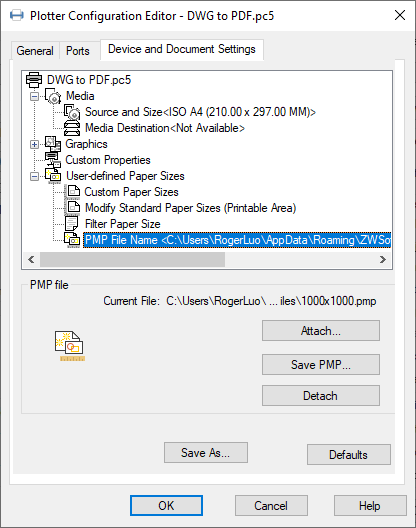Viewport: 416px width, 528px height.
Task: Switch to the General tab
Action: 35,51
